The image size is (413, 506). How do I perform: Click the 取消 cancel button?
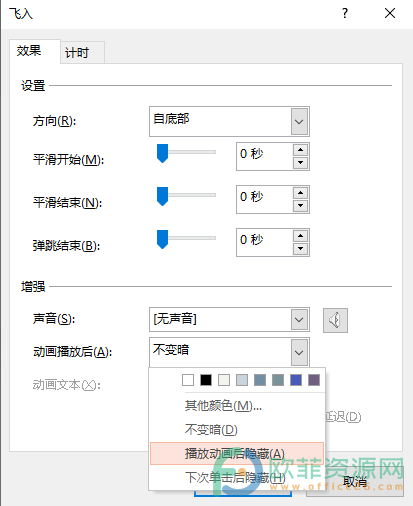point(355,482)
